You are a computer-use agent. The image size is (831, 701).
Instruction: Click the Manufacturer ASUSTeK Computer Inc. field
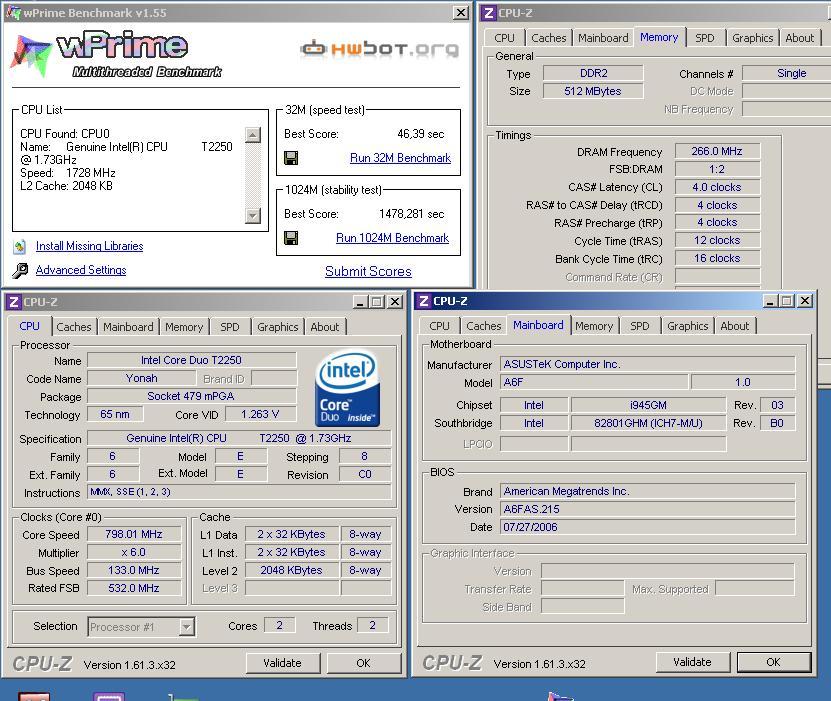click(x=648, y=365)
